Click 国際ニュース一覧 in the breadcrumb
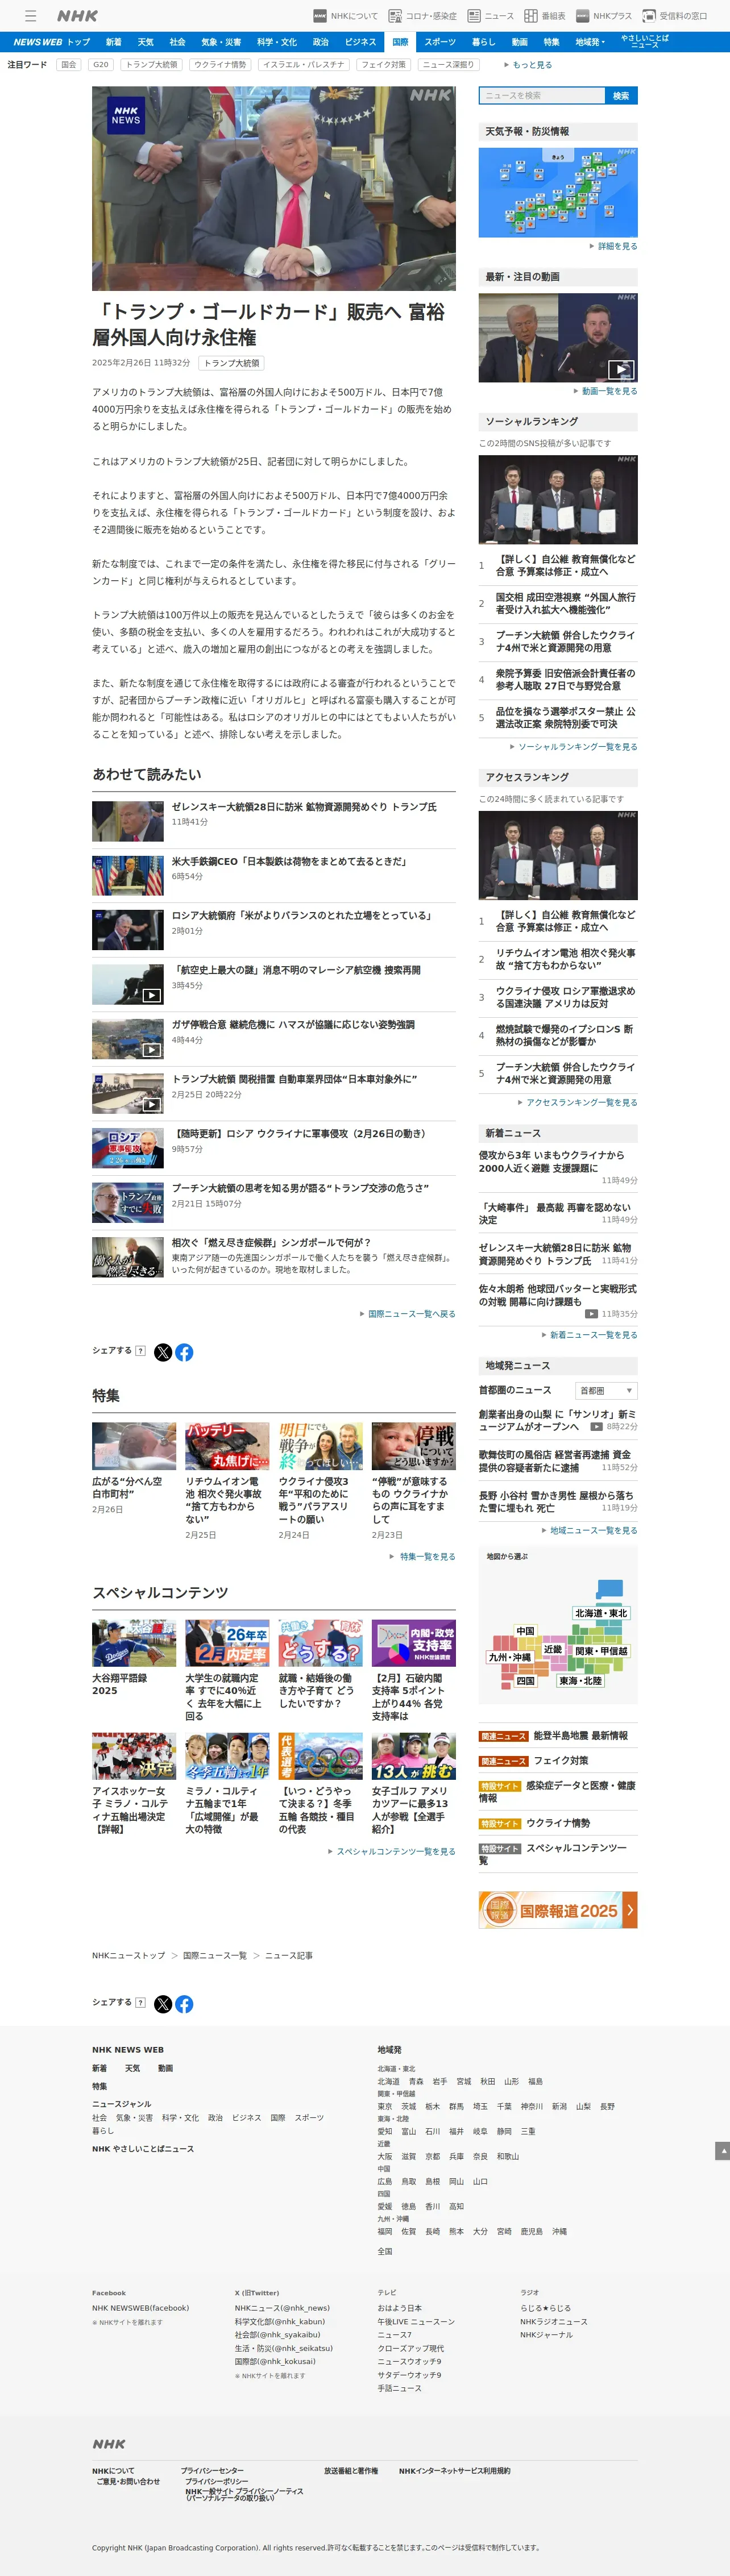Viewport: 730px width, 2576px height. tap(215, 1956)
